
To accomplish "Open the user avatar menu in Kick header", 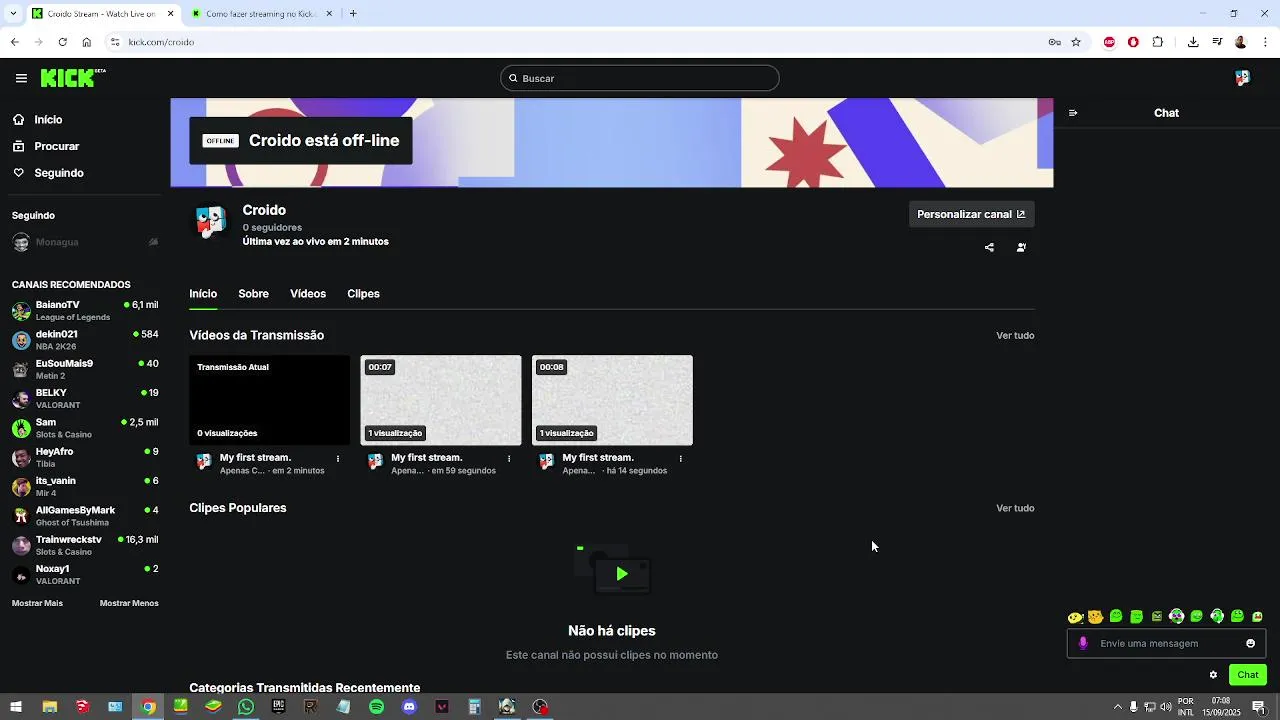I will tap(1242, 78).
